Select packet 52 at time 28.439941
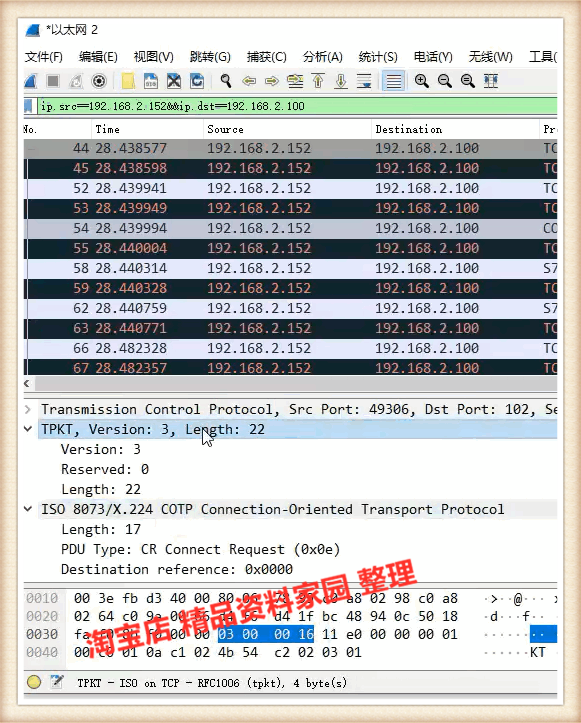 [x=290, y=189]
